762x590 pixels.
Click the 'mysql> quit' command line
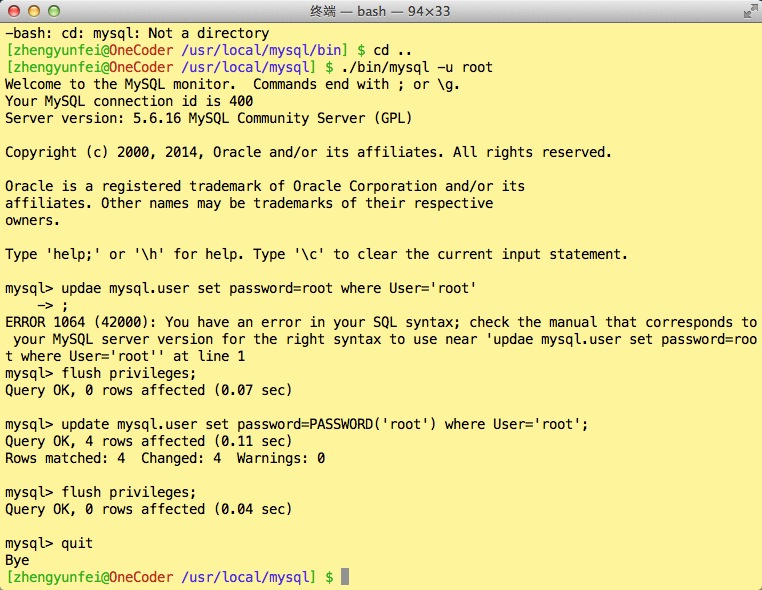(x=49, y=543)
